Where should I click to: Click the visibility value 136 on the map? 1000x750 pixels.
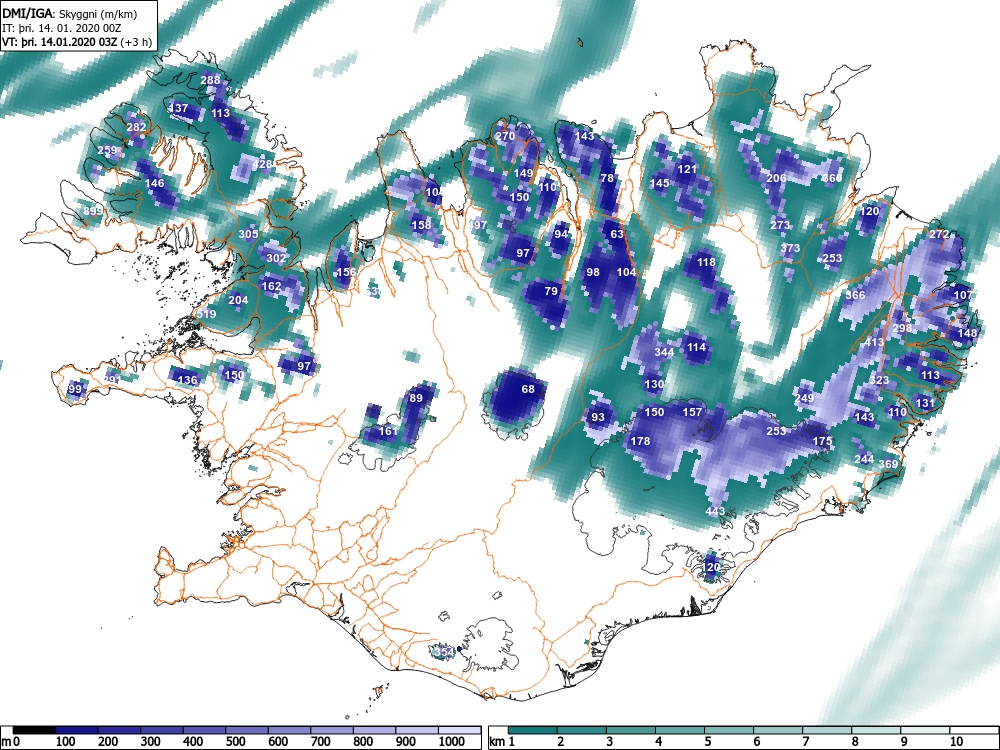click(188, 380)
